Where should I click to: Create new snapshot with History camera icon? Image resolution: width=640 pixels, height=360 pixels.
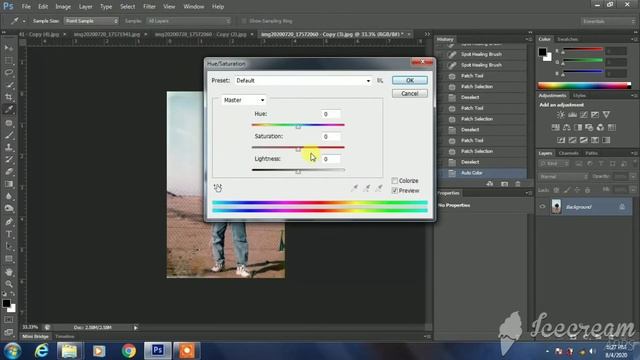pyautogui.click(x=504, y=184)
